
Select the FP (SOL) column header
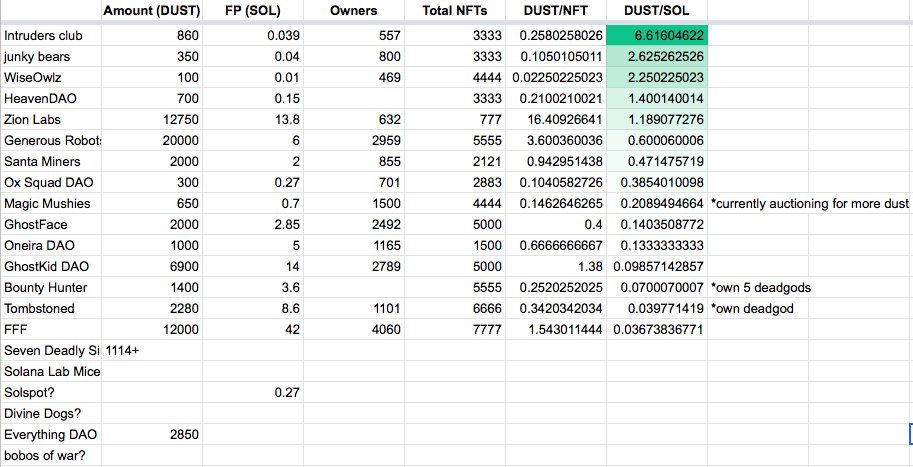tap(253, 10)
